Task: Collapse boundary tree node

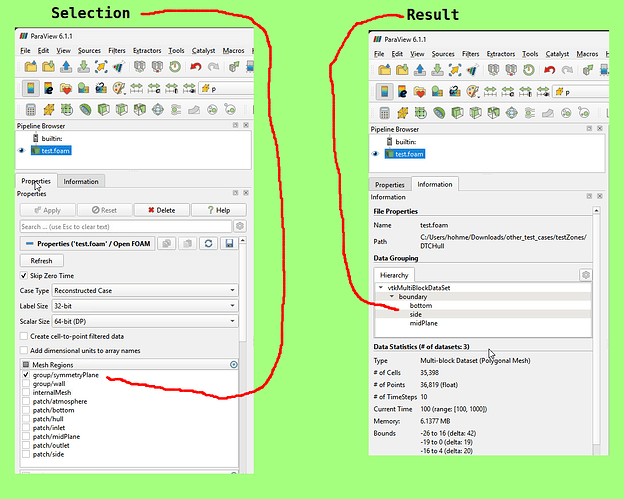Action: pyautogui.click(x=392, y=296)
